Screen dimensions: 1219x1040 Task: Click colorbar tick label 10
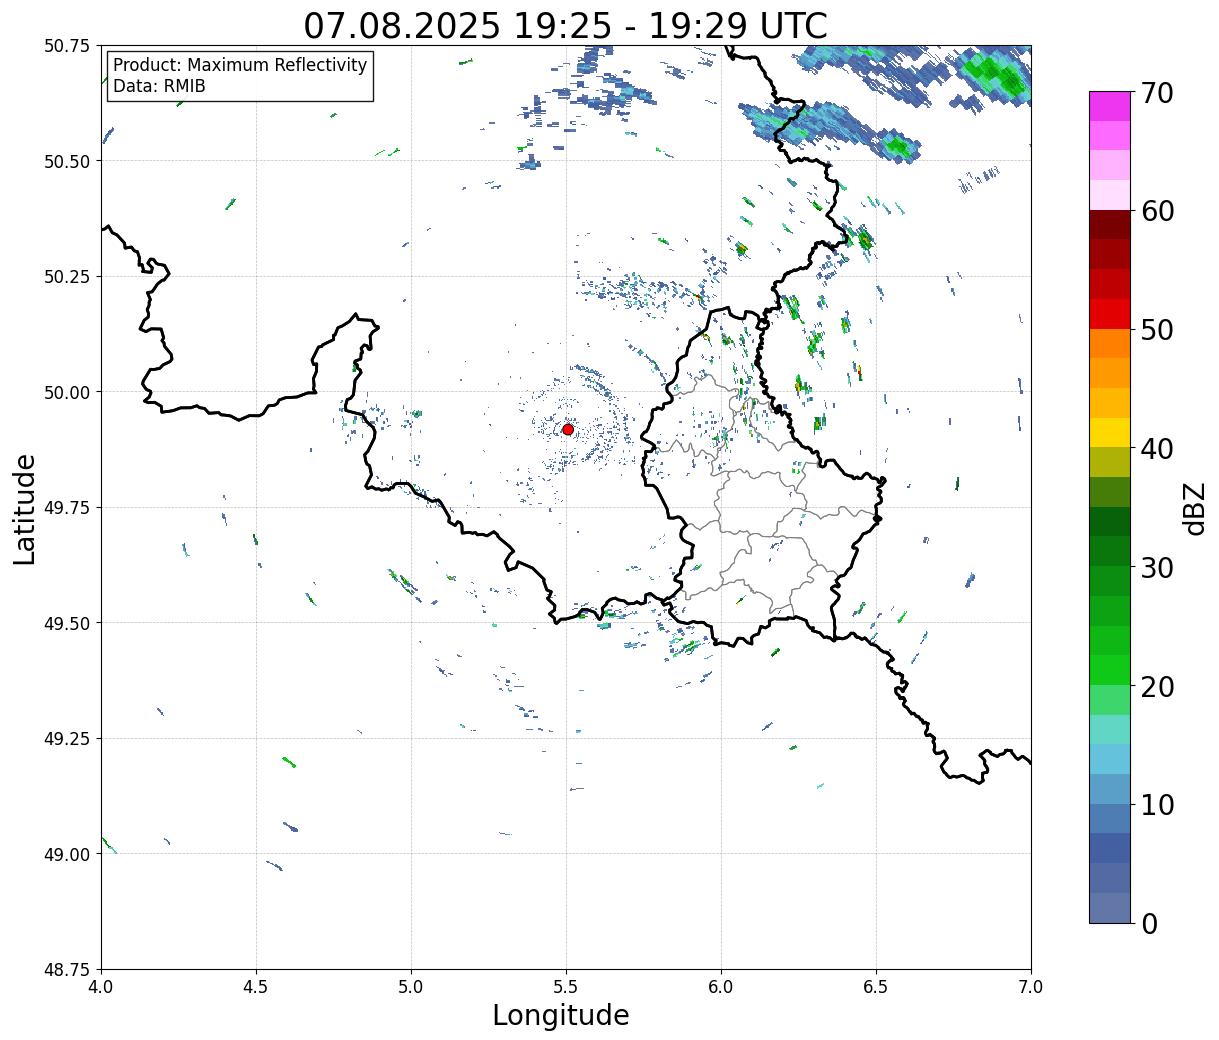coord(1158,805)
